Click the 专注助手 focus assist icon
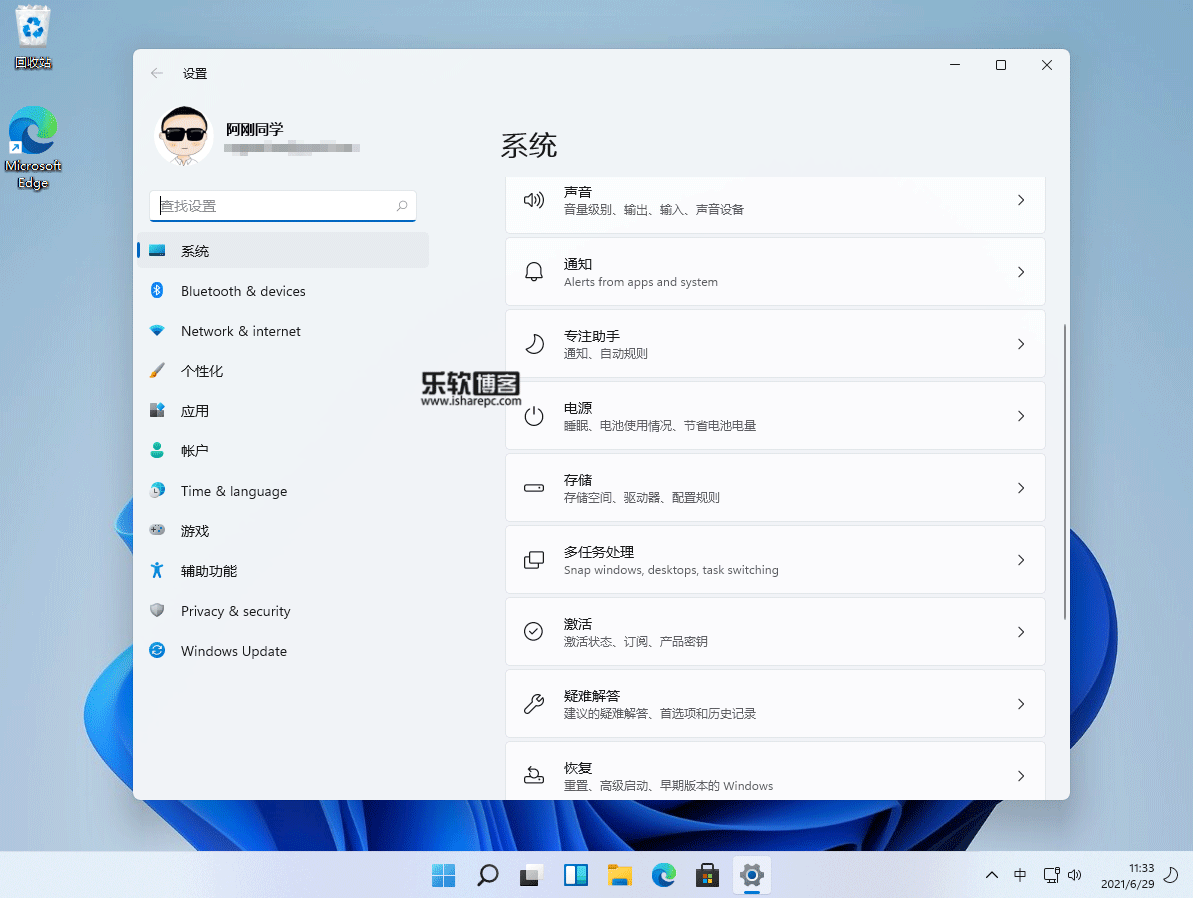 coord(533,343)
